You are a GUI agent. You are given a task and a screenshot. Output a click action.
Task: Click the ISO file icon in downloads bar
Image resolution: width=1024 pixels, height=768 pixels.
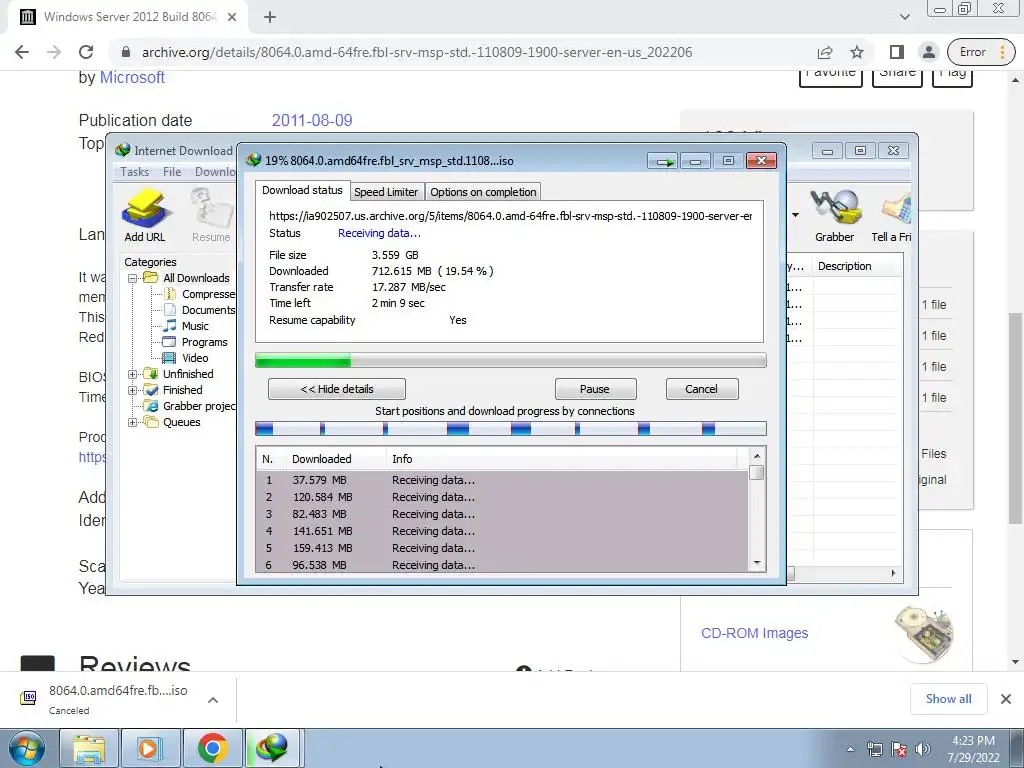point(28,698)
